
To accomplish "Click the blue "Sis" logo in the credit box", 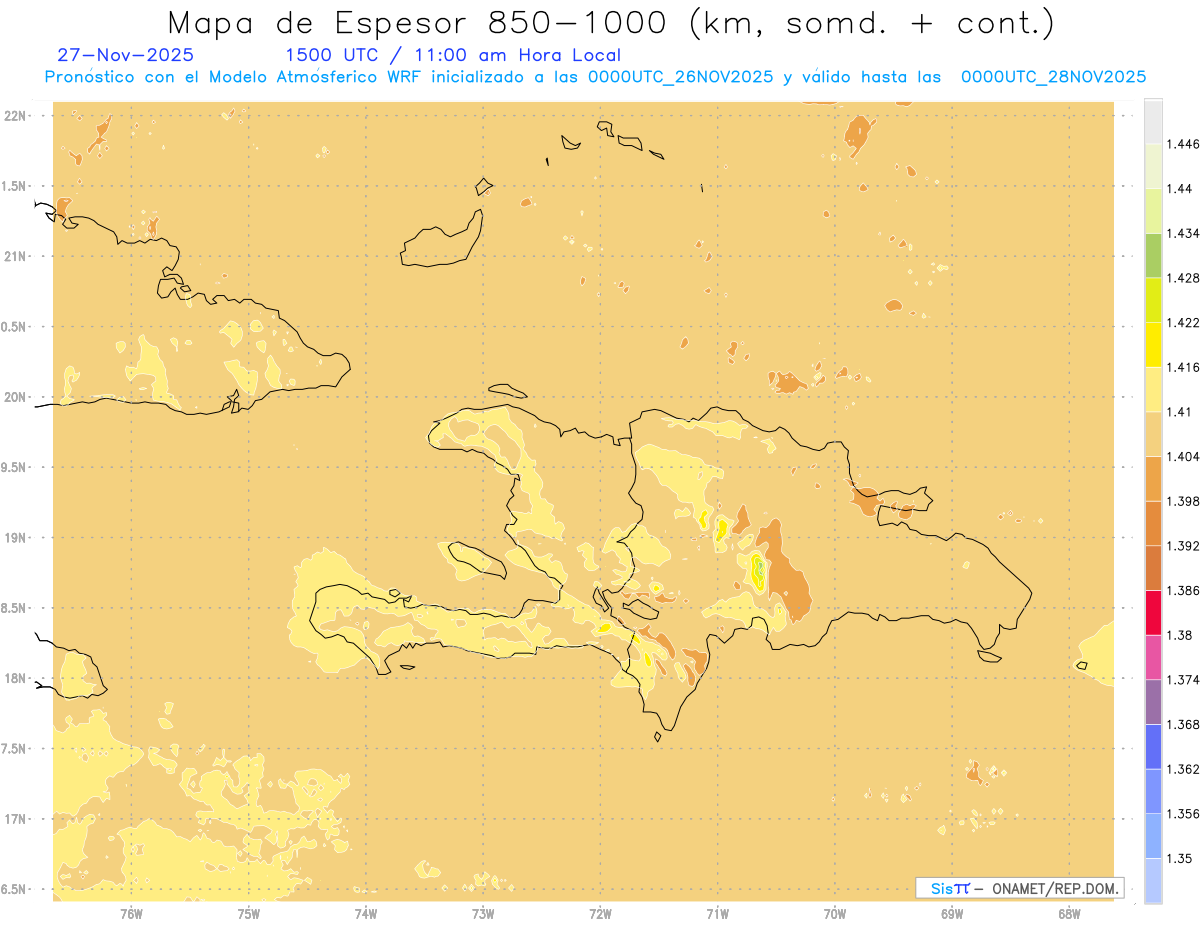I will (x=942, y=888).
